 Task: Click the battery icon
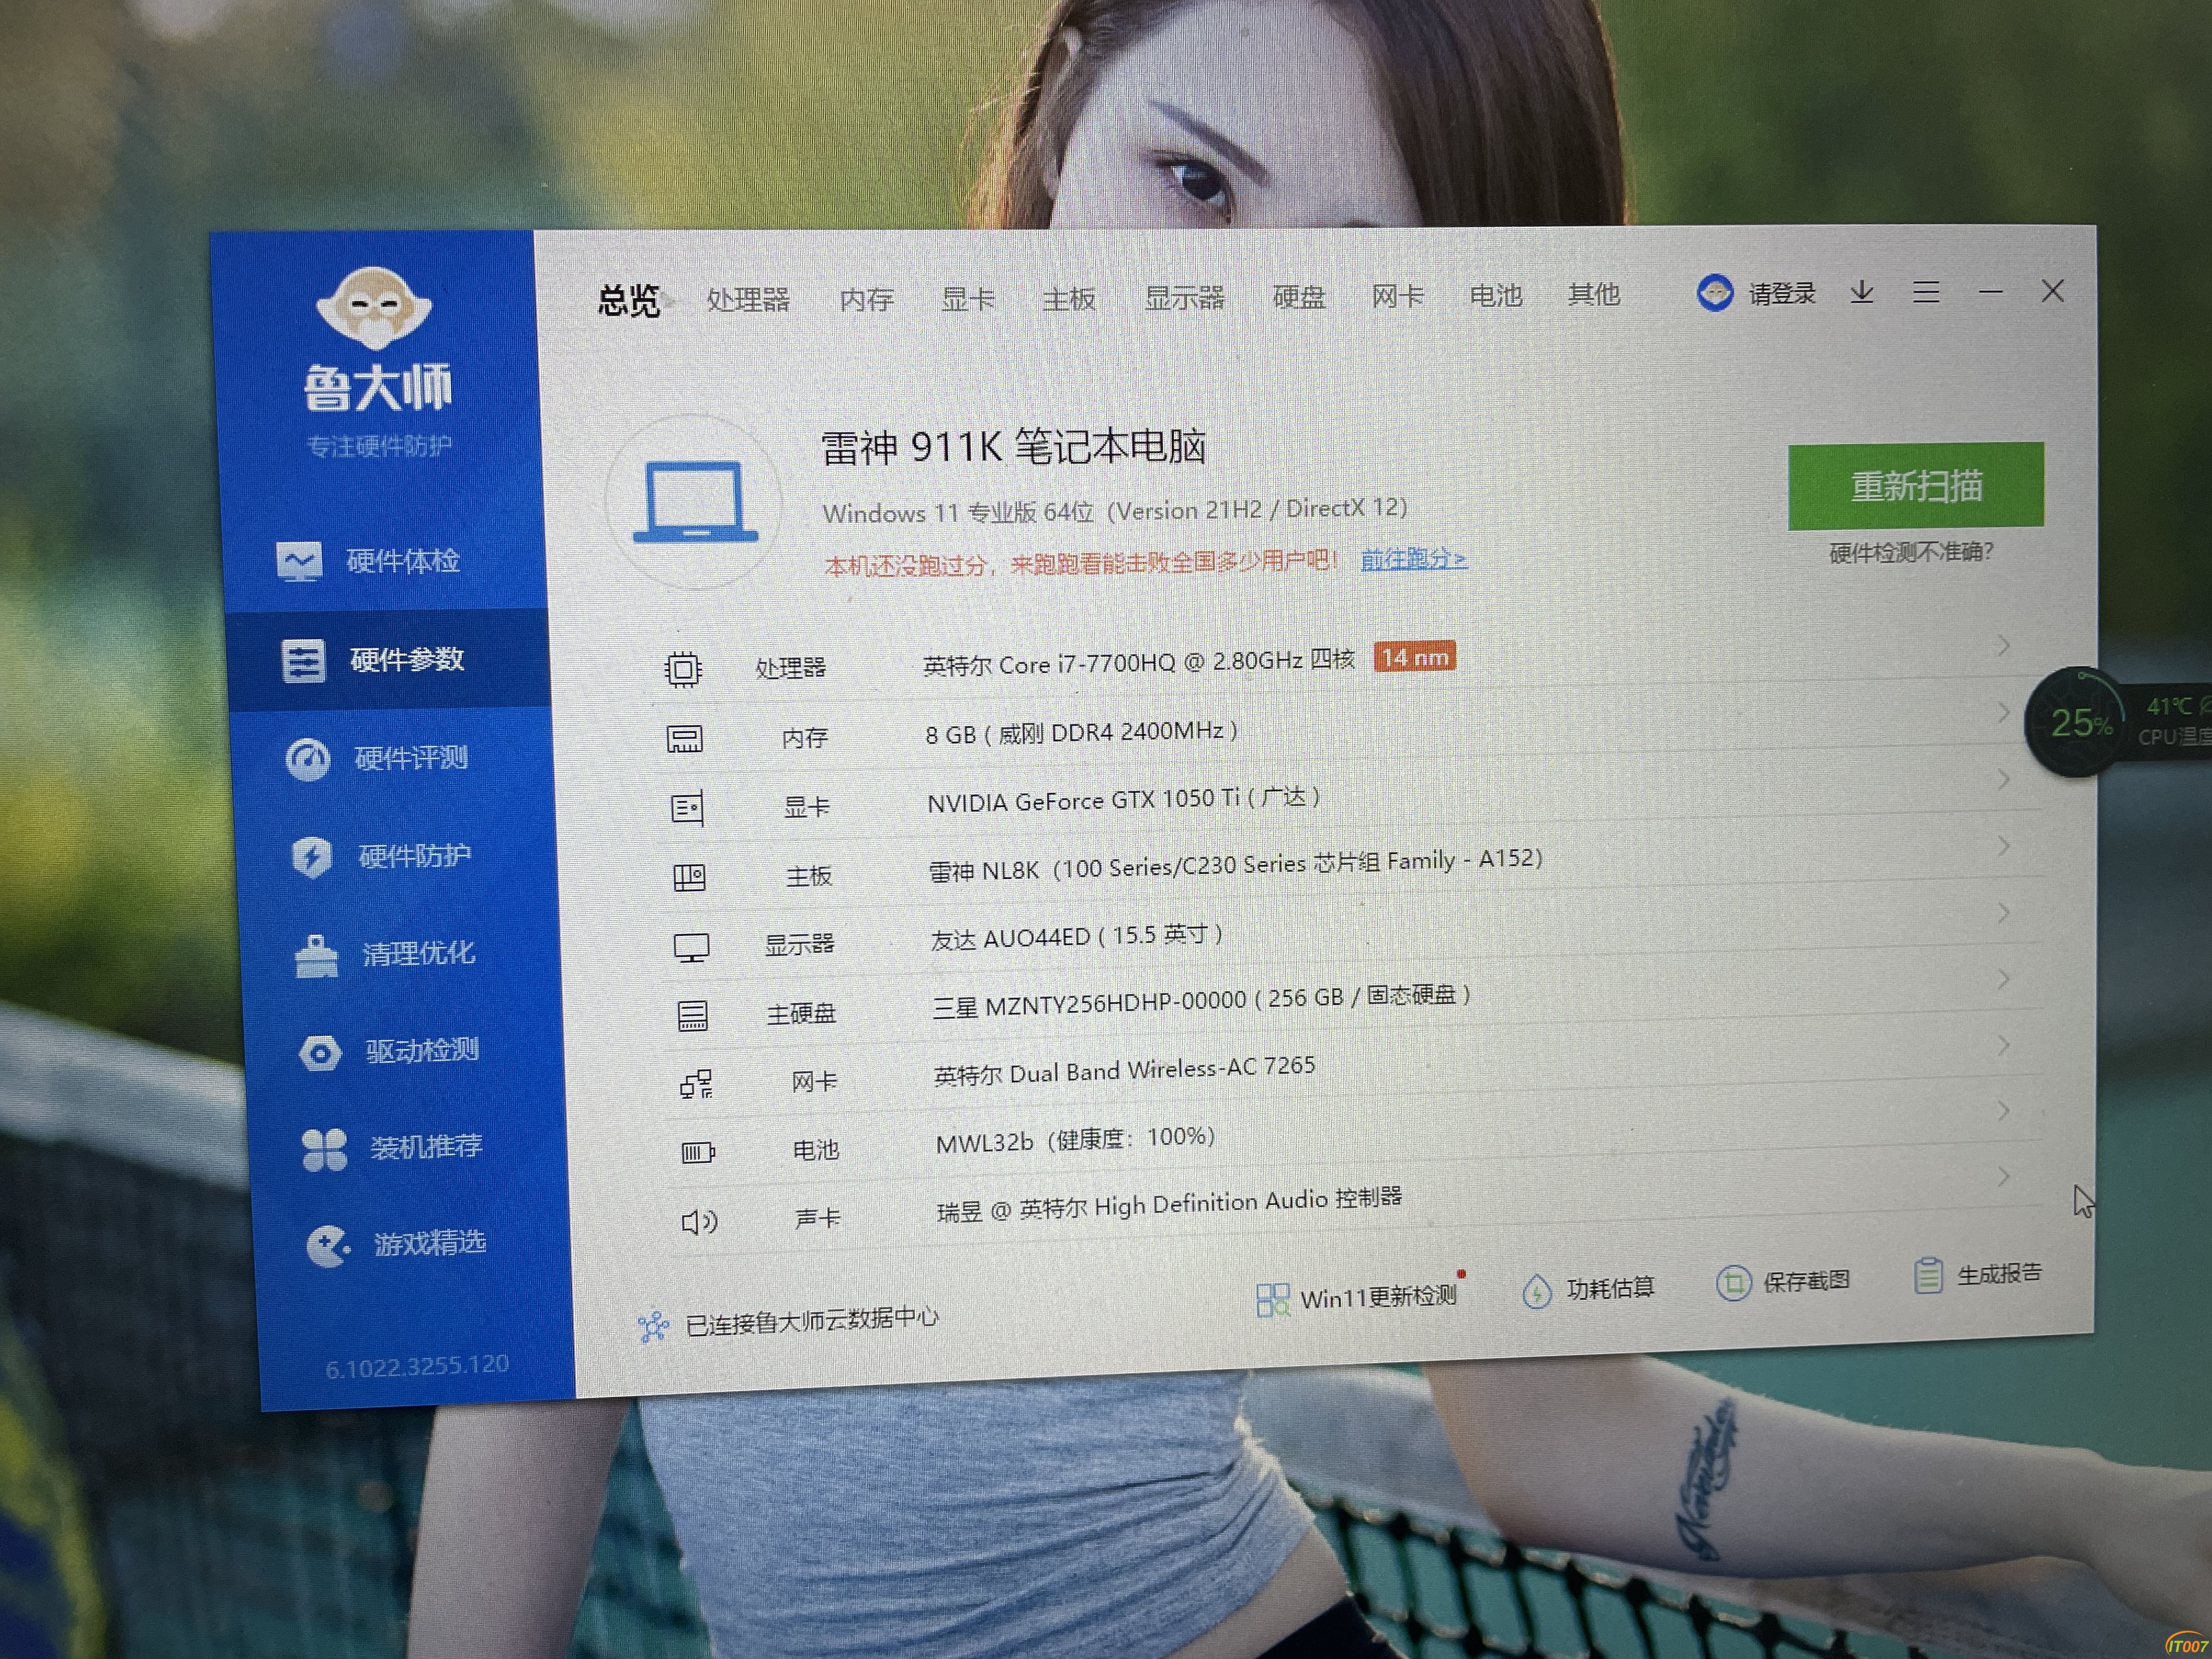698,1153
